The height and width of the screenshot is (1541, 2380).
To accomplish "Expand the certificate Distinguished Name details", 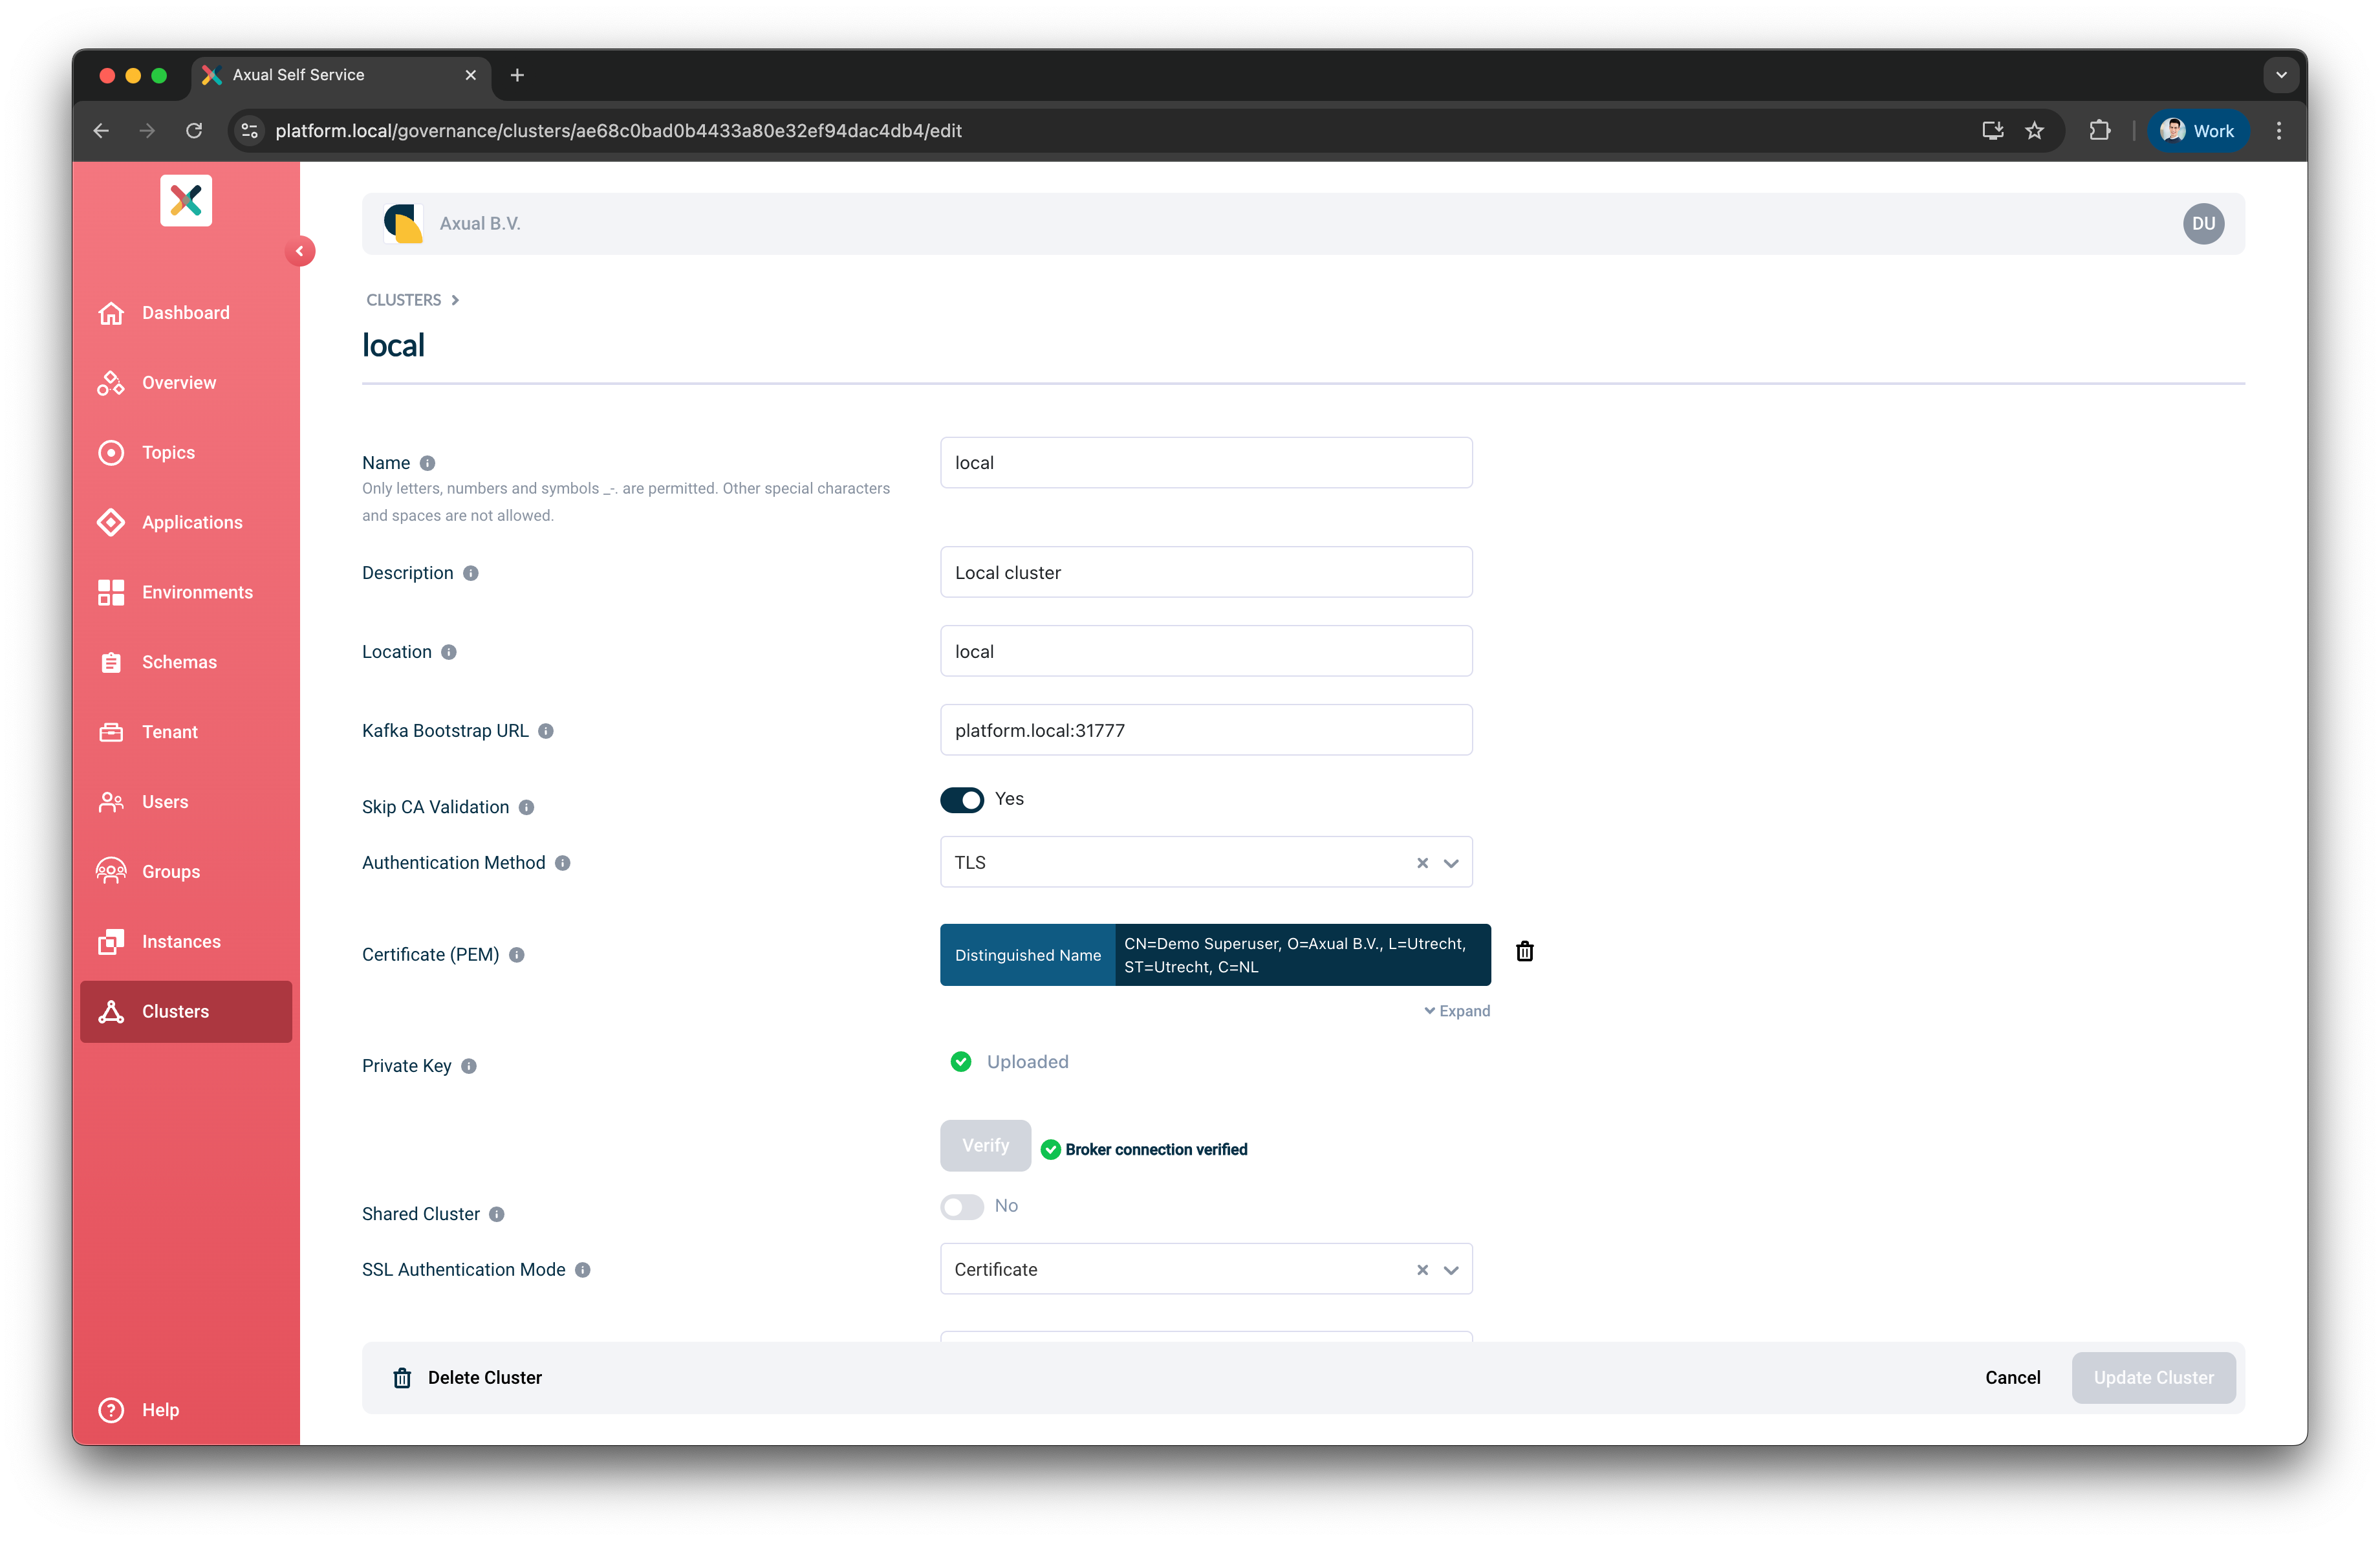I will tap(1456, 1010).
